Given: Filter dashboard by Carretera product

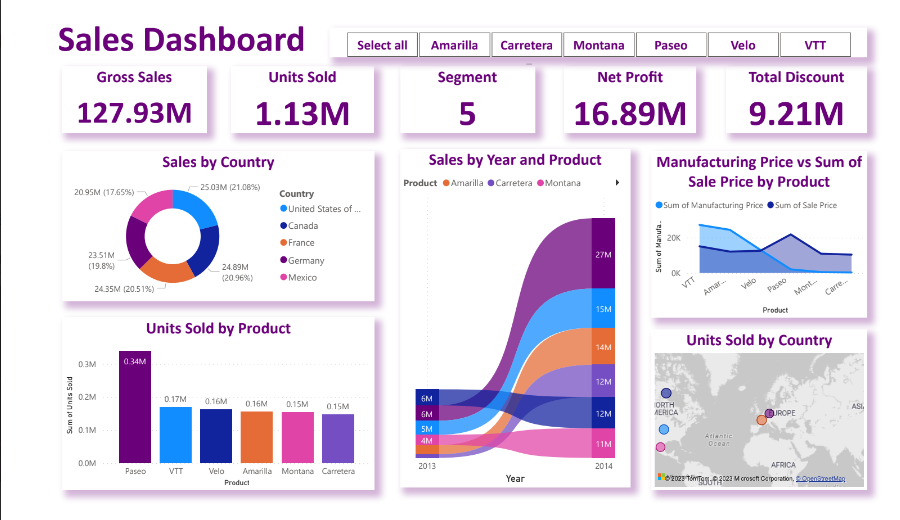Looking at the screenshot, I should tap(526, 45).
